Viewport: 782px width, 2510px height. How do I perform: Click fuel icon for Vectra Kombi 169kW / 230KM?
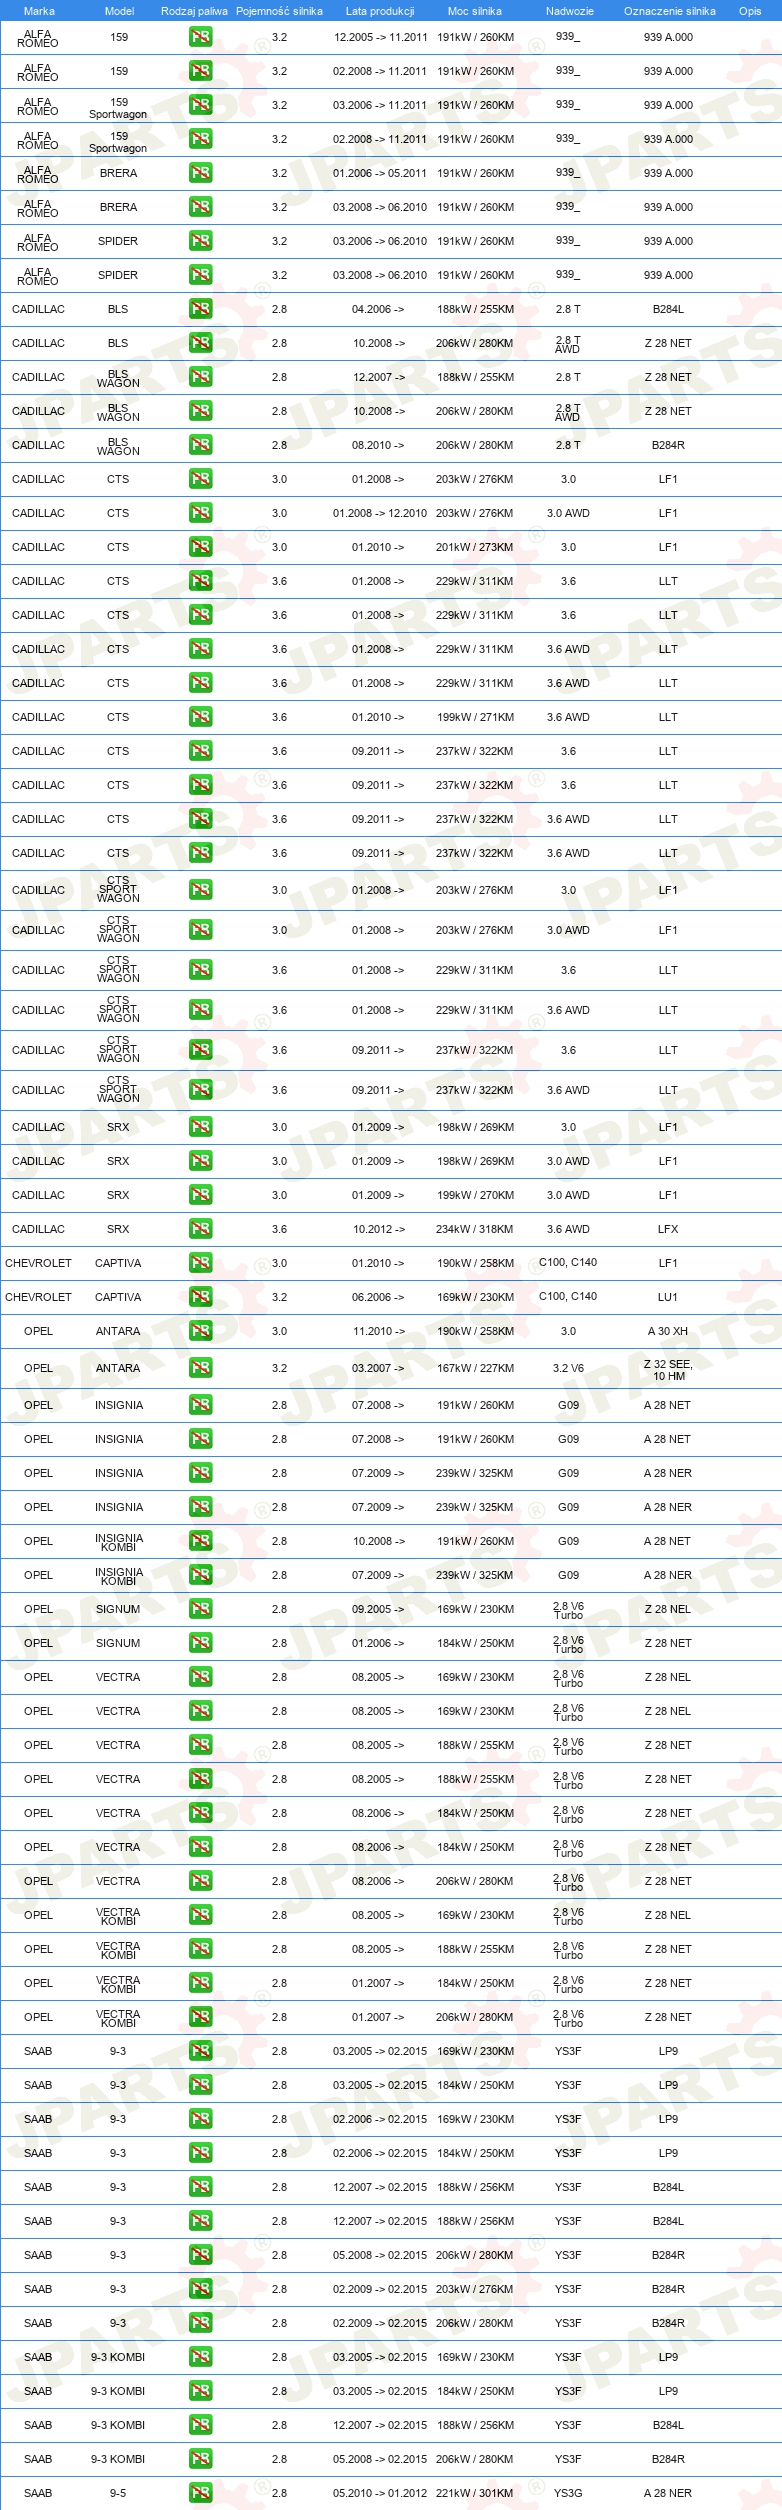200,1915
